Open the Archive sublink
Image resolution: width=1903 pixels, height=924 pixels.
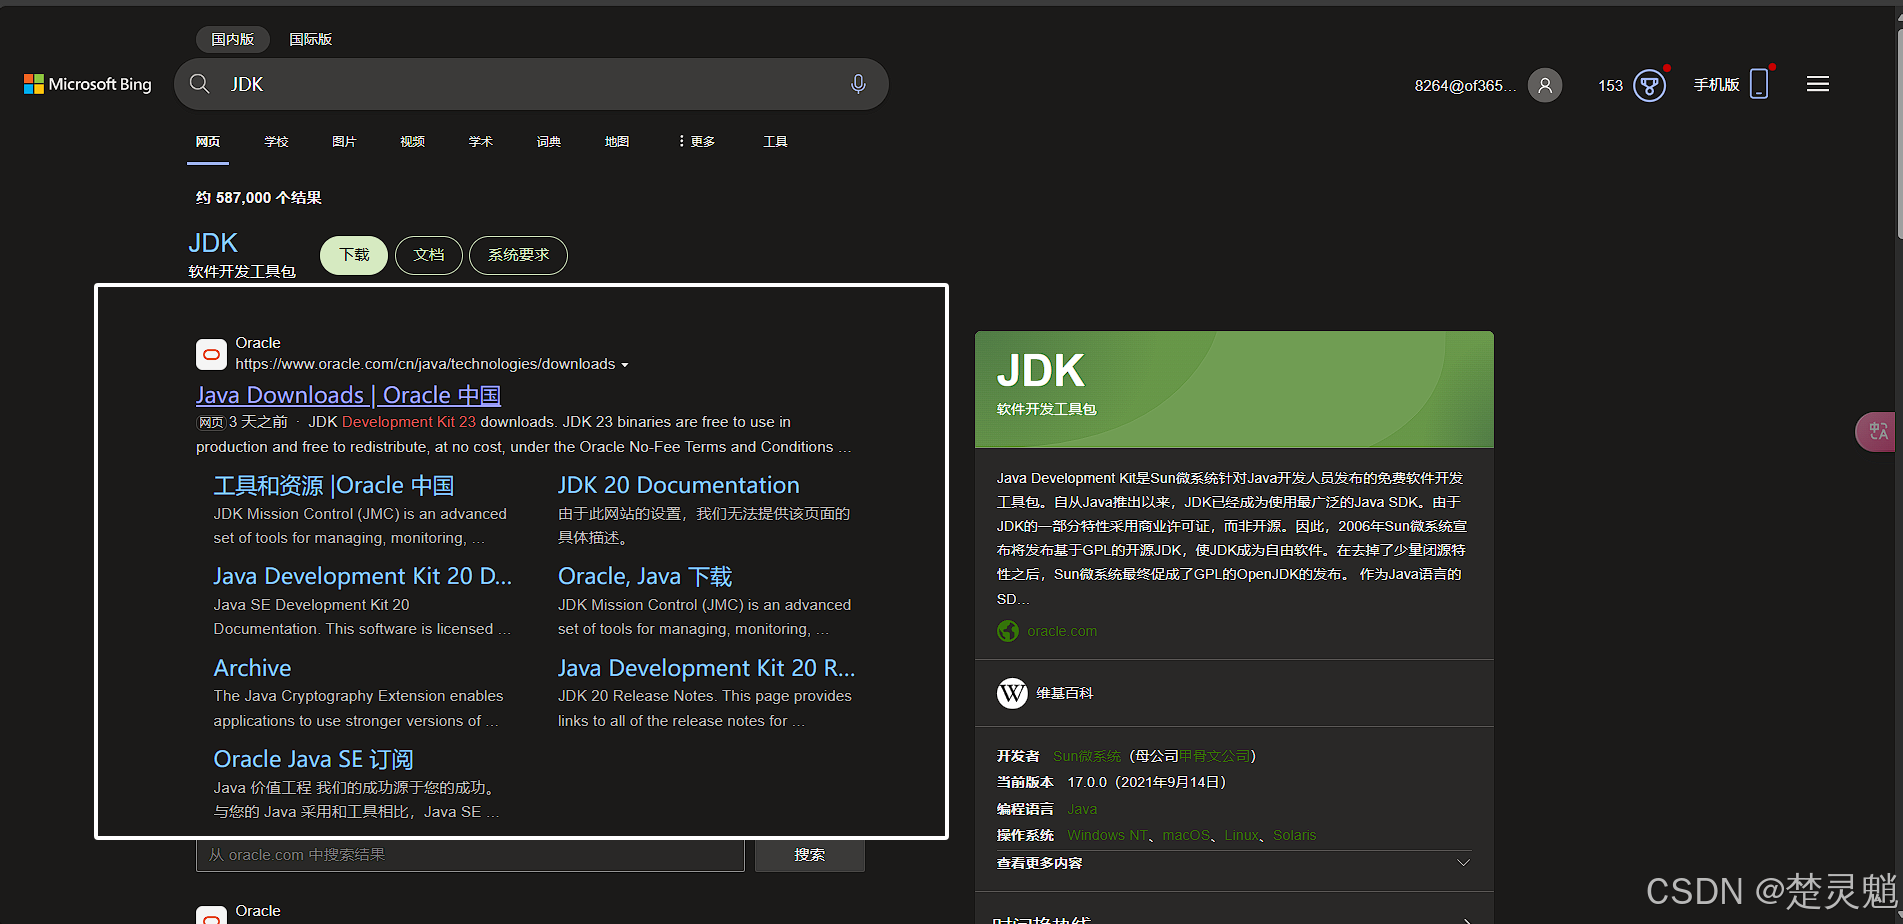click(x=252, y=668)
